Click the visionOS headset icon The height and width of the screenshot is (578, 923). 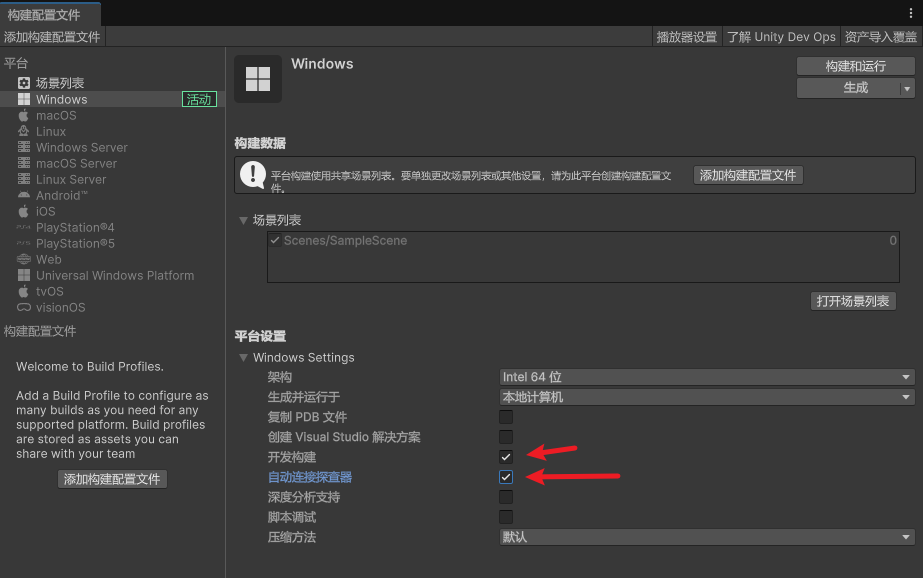[x=24, y=307]
